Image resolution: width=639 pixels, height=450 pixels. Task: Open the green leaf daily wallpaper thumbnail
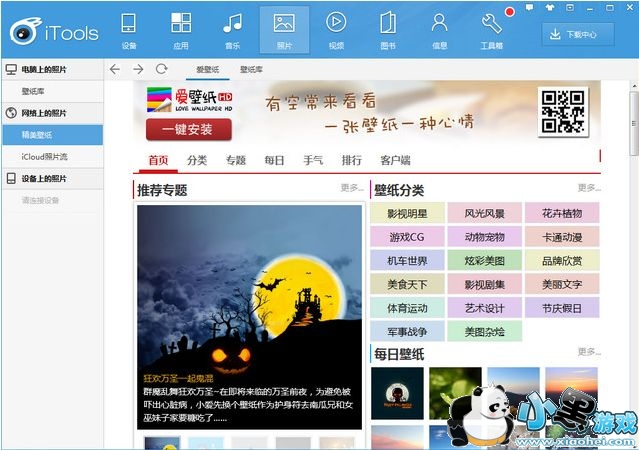pyautogui.click(x=455, y=393)
